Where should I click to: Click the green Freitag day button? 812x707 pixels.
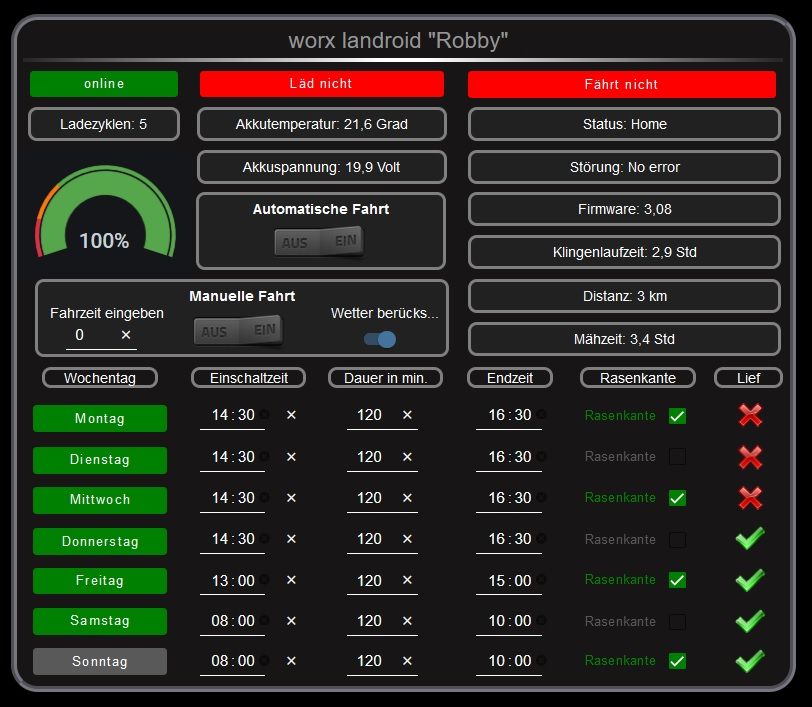click(x=100, y=581)
